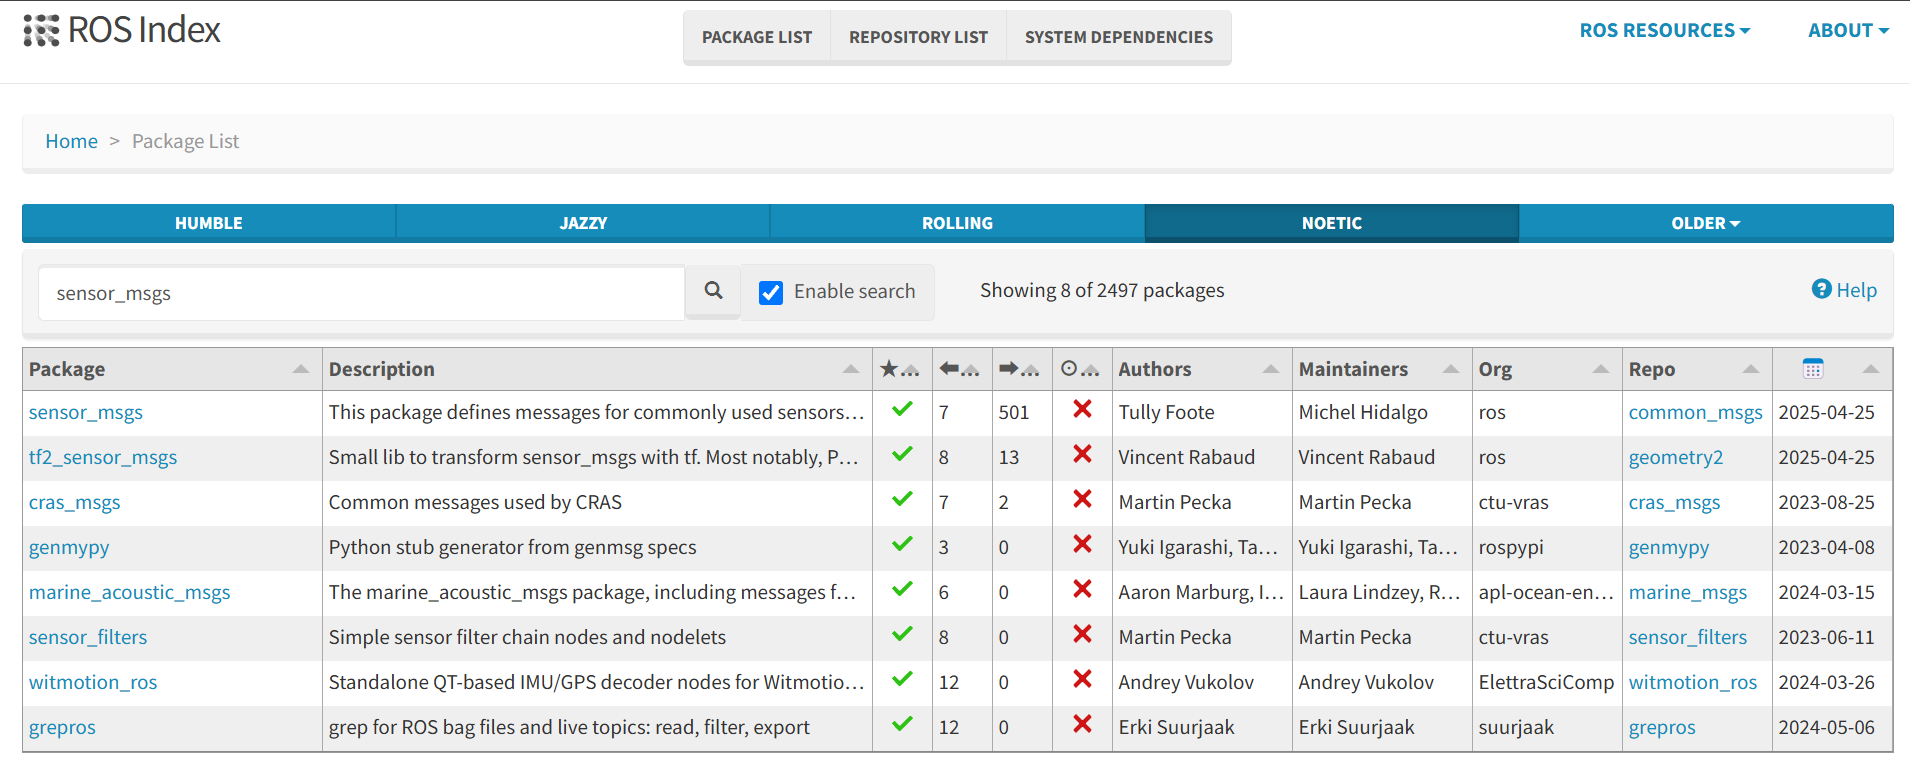
Task: Open the sensor_msgs package link
Action: (86, 412)
